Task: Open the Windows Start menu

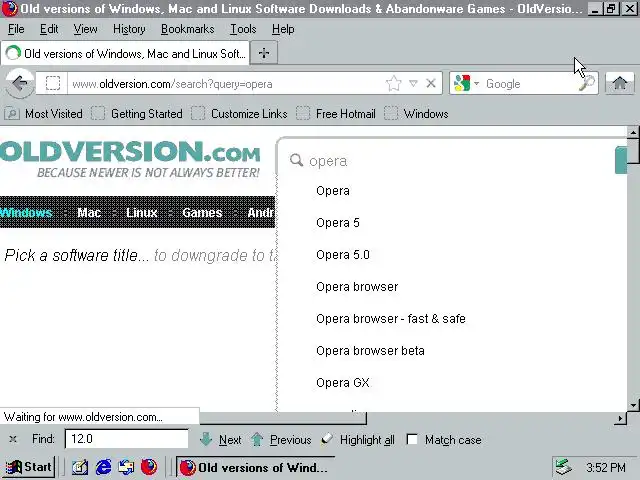Action: point(28,467)
